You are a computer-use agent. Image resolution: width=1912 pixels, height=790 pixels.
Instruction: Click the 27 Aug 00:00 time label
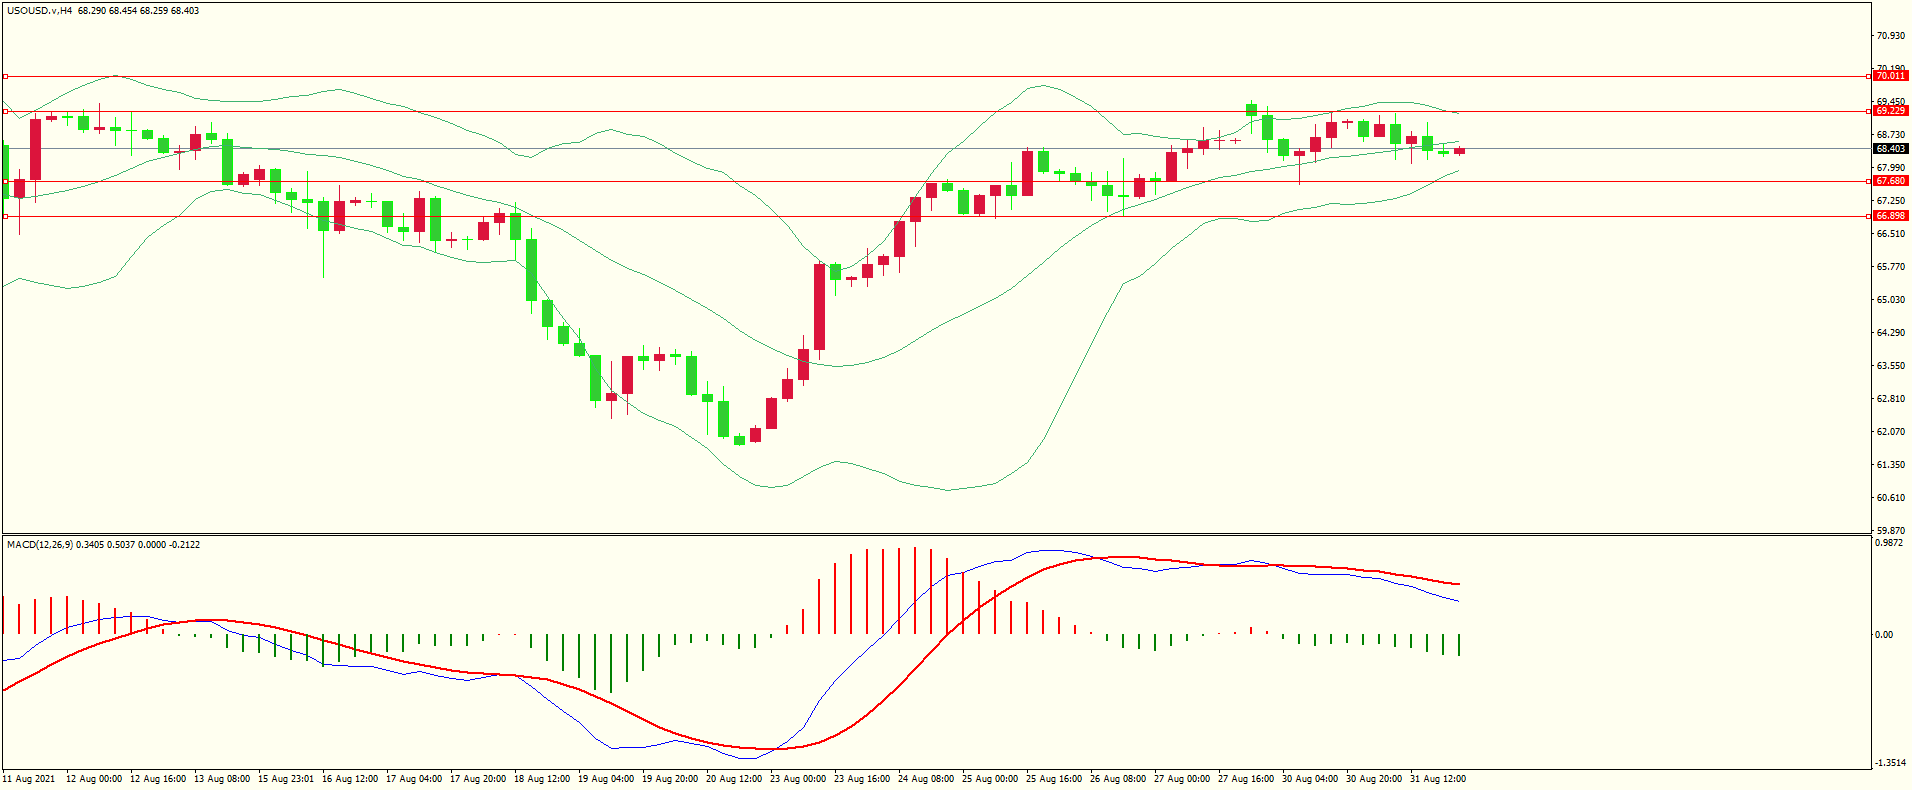(1182, 779)
